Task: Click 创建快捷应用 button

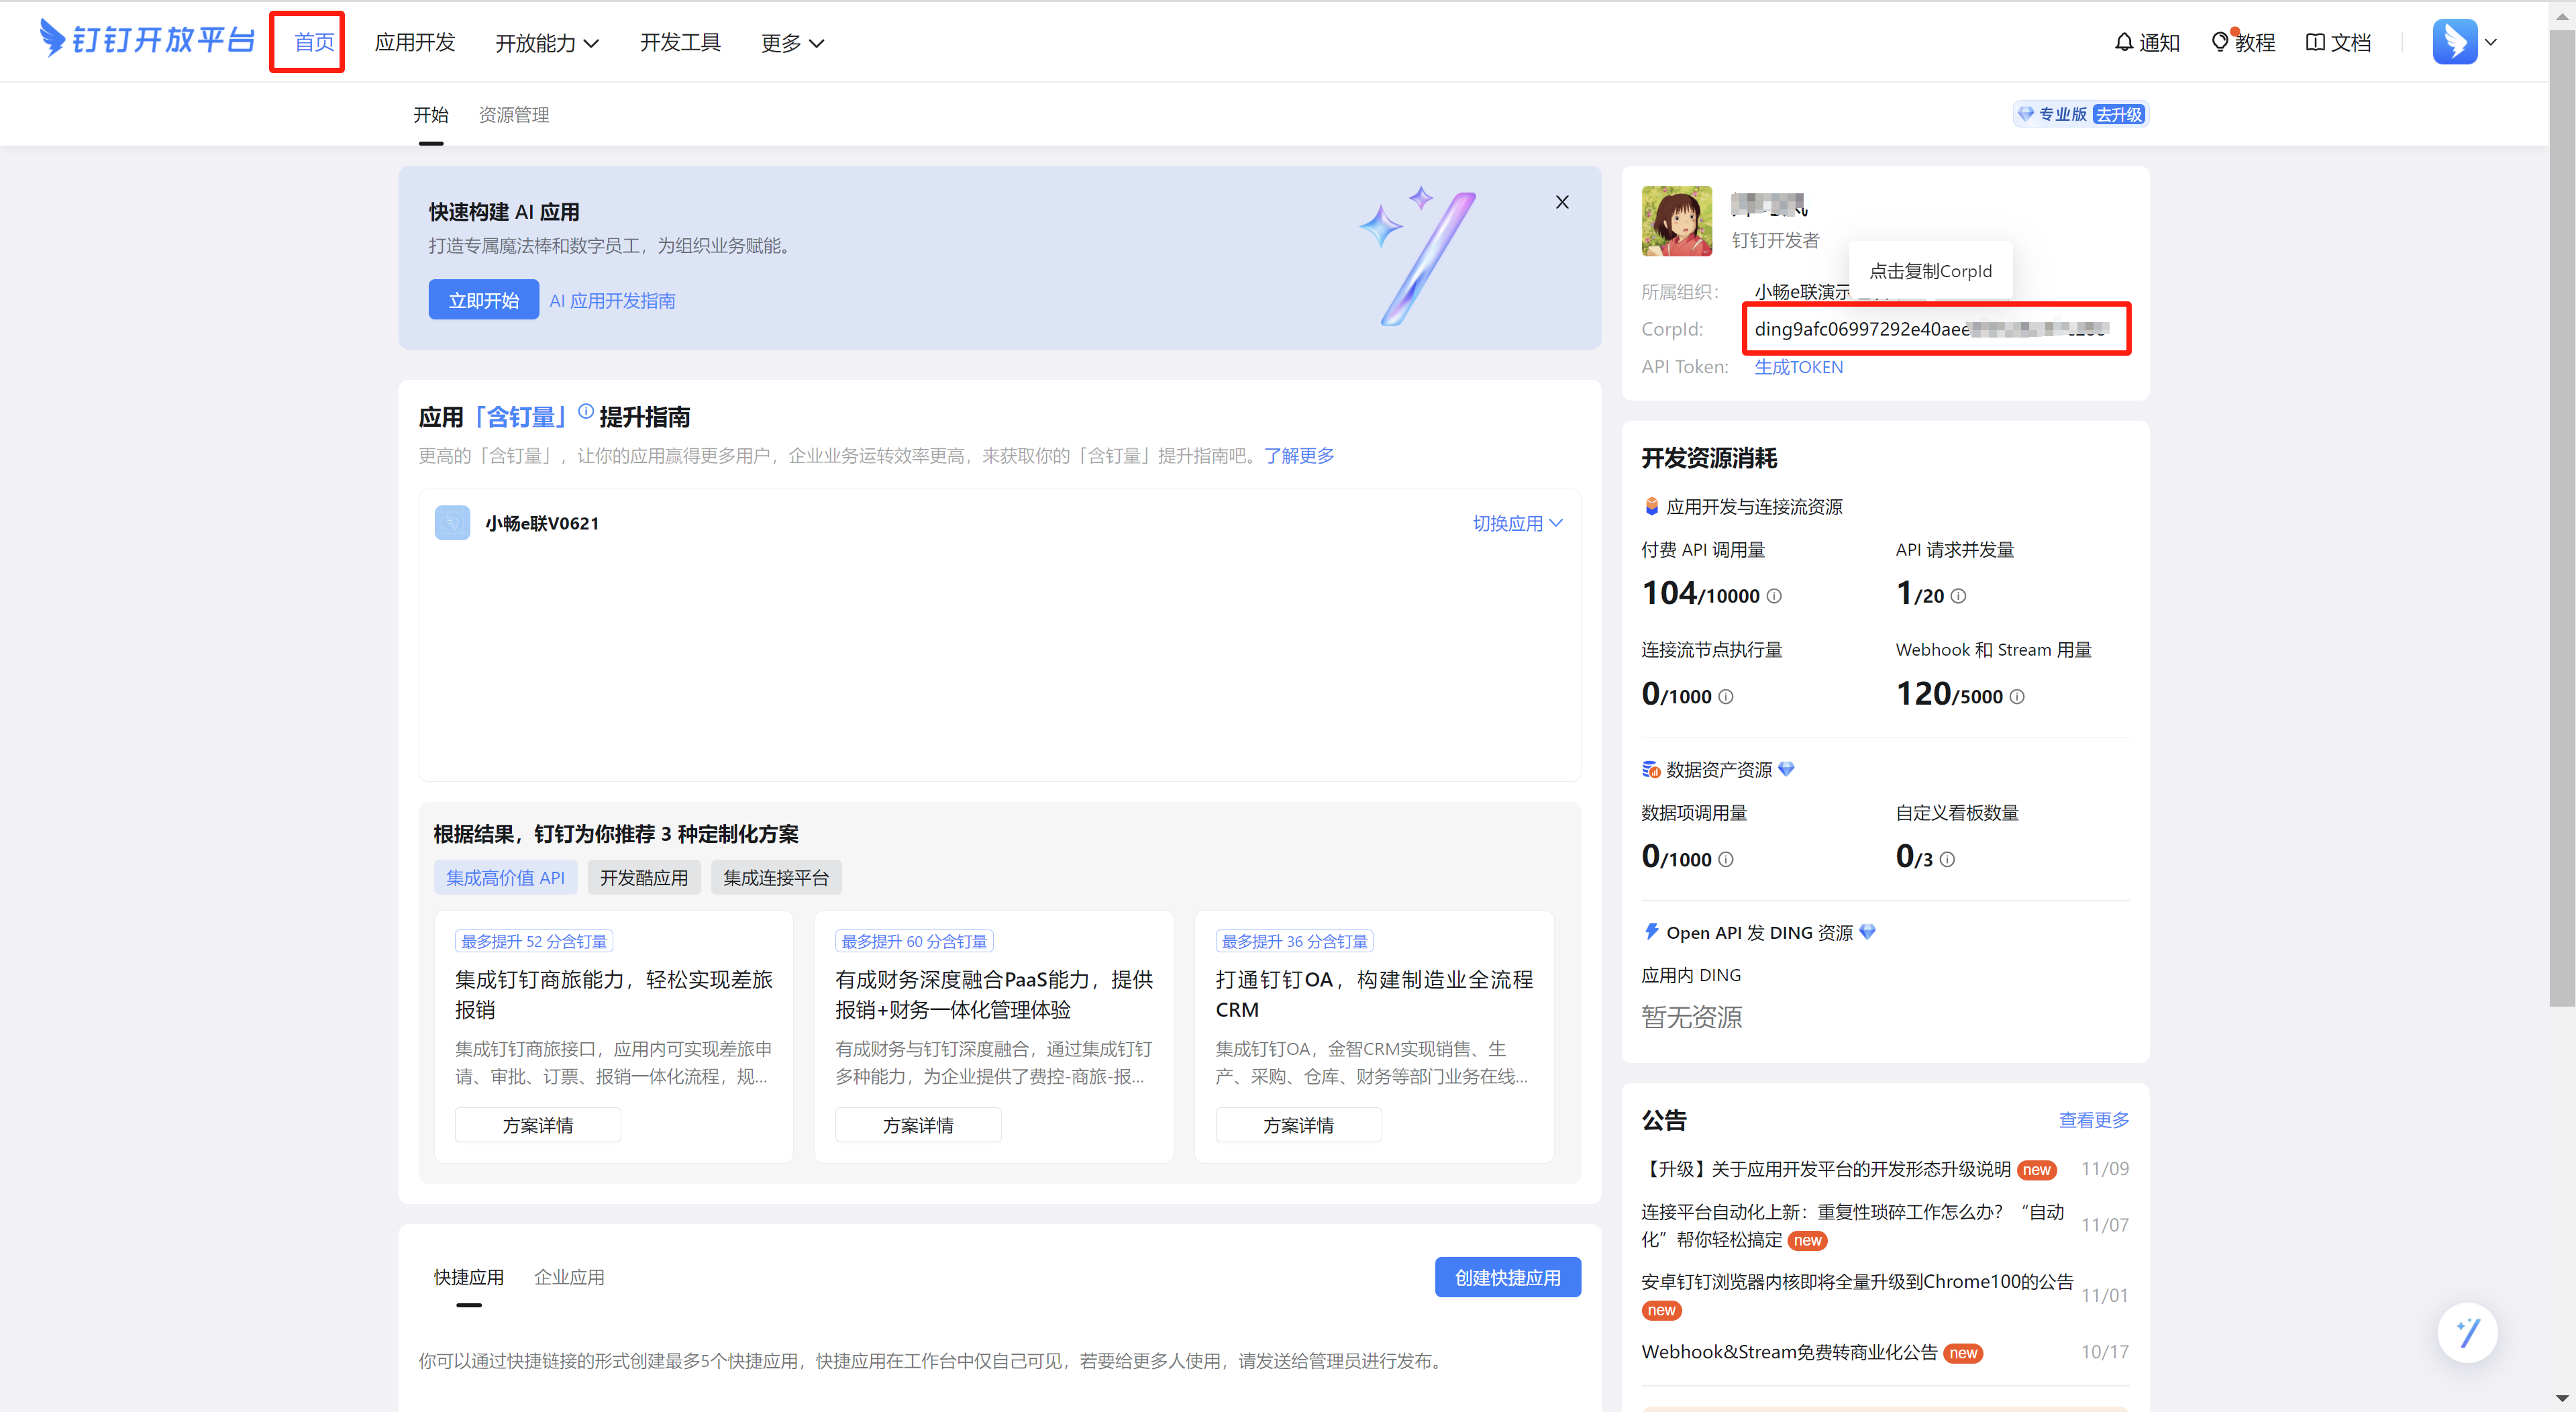Action: 1507,1277
